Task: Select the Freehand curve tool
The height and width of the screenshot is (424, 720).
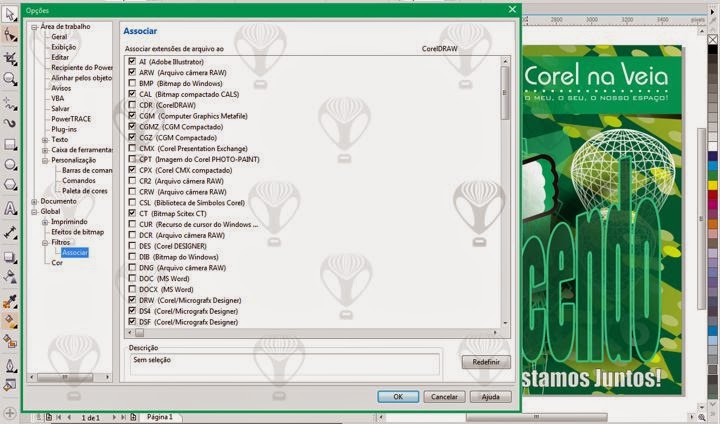Action: point(10,103)
